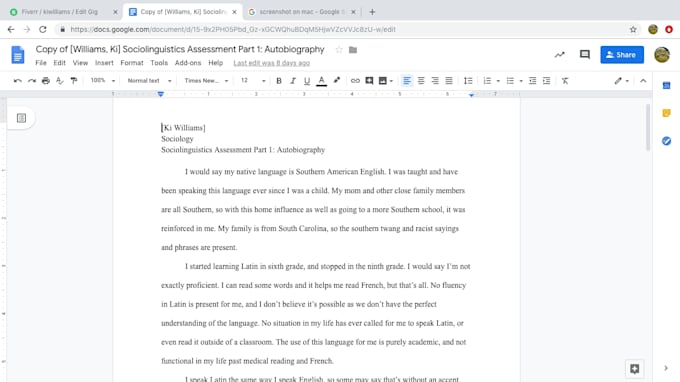
Task: Insert a link from toolbar
Action: point(355,81)
